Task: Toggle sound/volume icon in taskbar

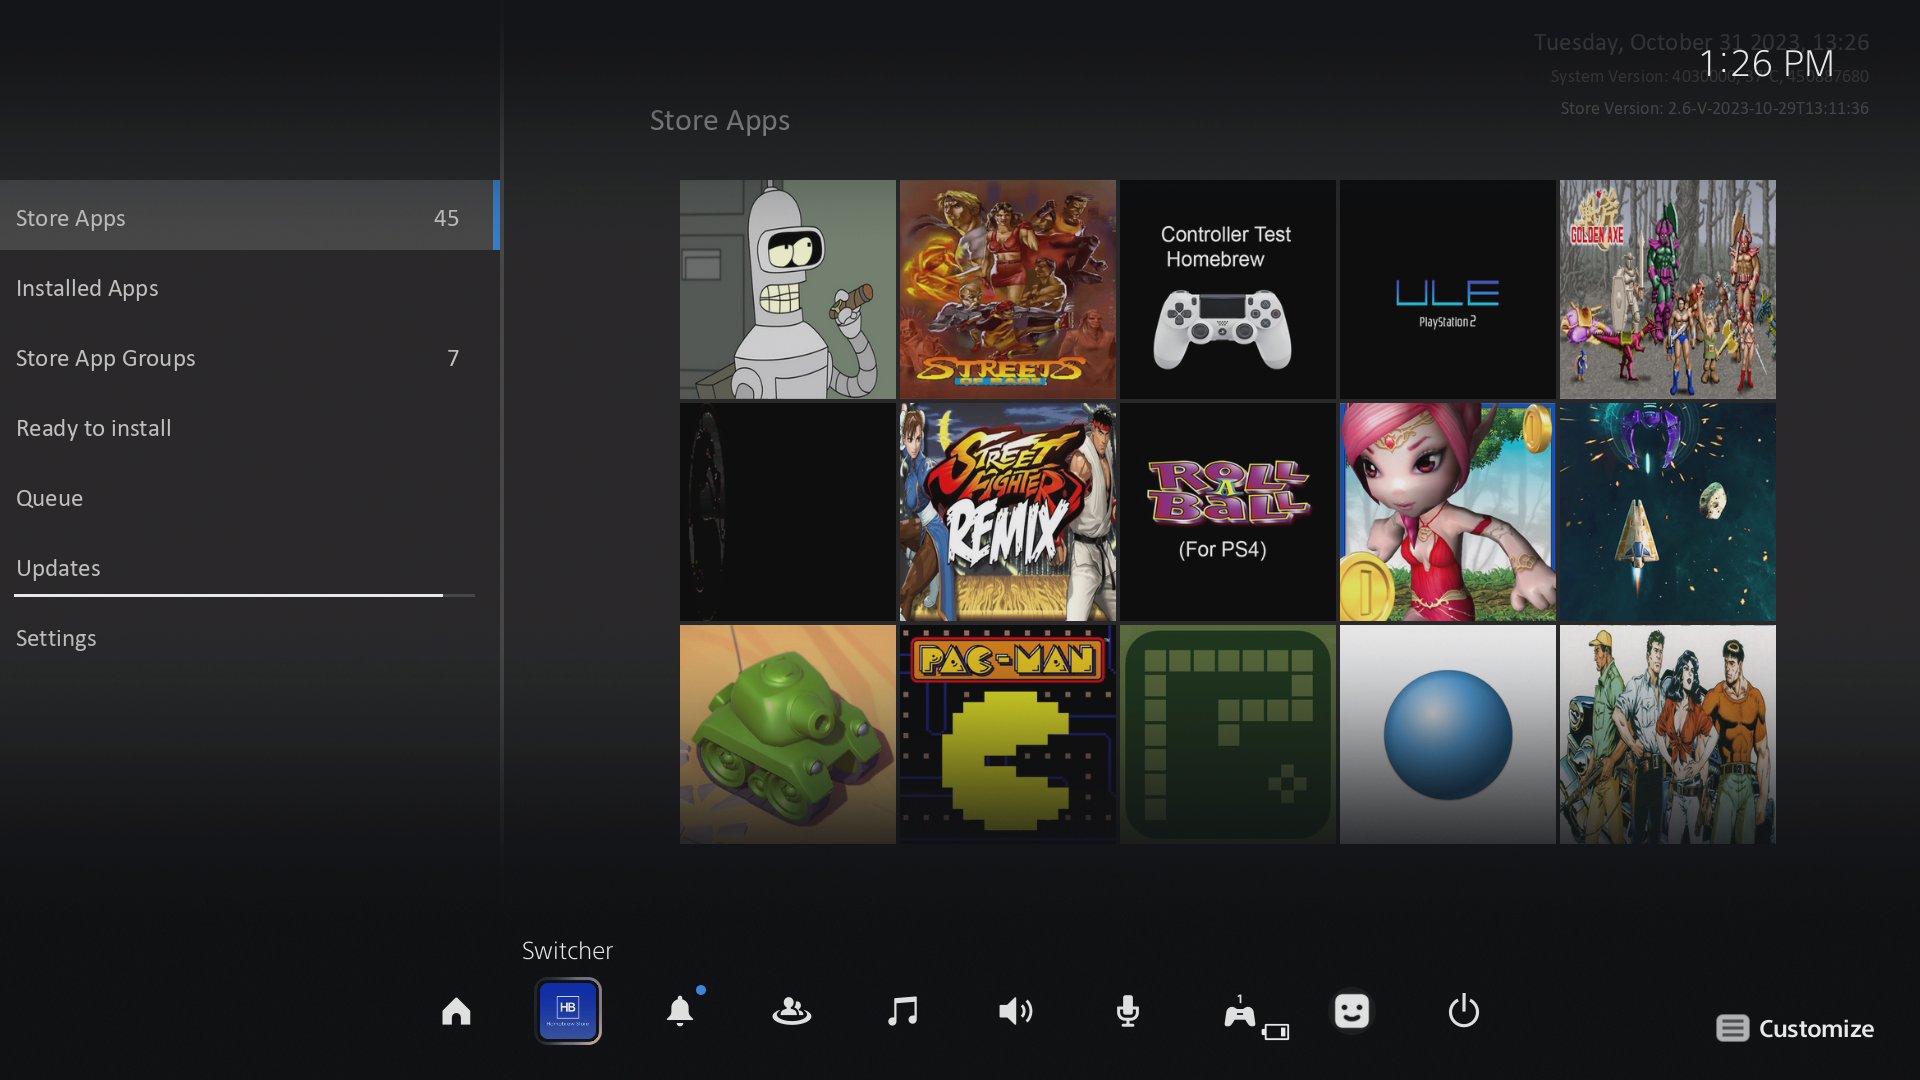Action: [x=1015, y=1011]
